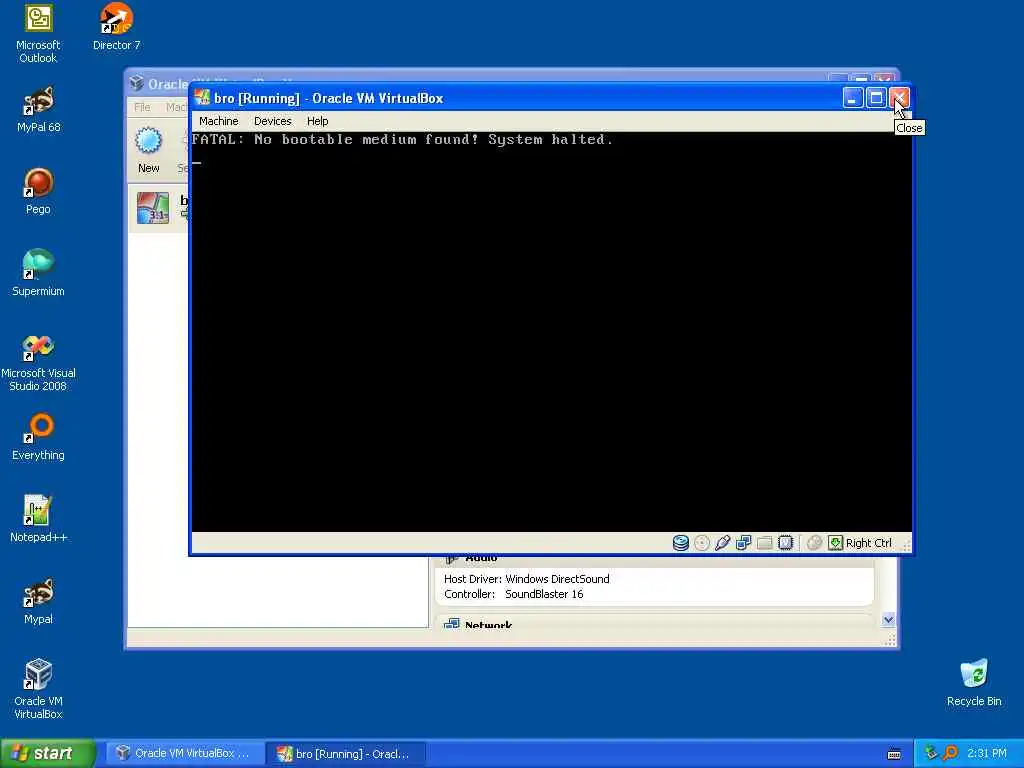Image resolution: width=1024 pixels, height=768 pixels.
Task: Open the File menu in VirtualBox Manager
Action: point(142,106)
